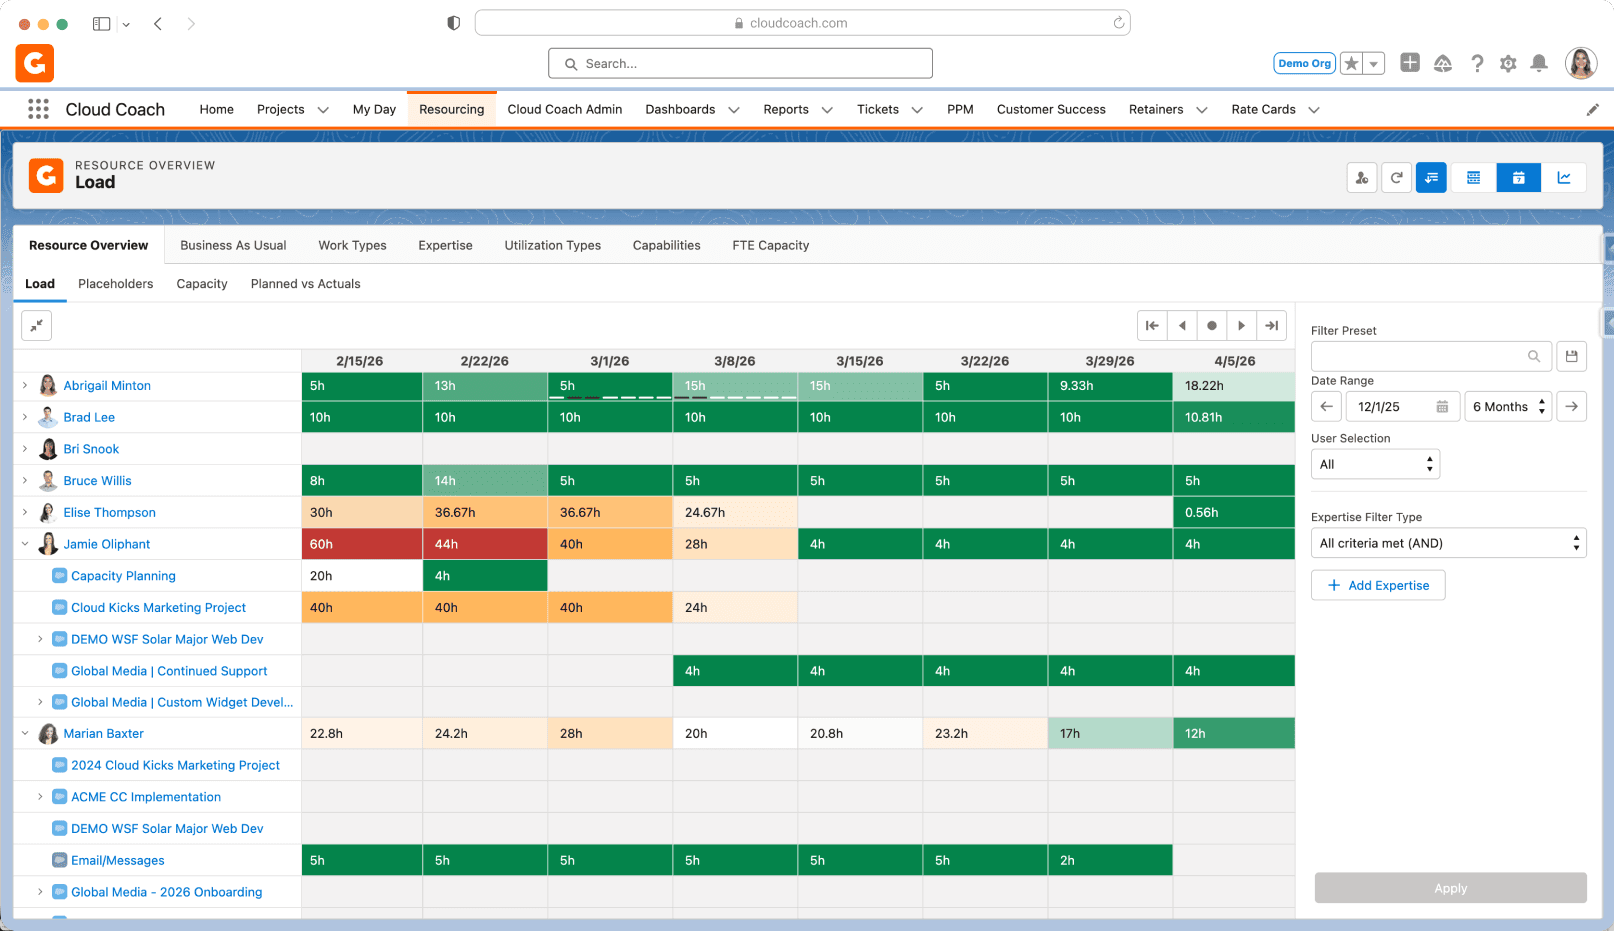Open the All criteria met (AND) dropdown
1614x931 pixels.
click(x=1449, y=543)
